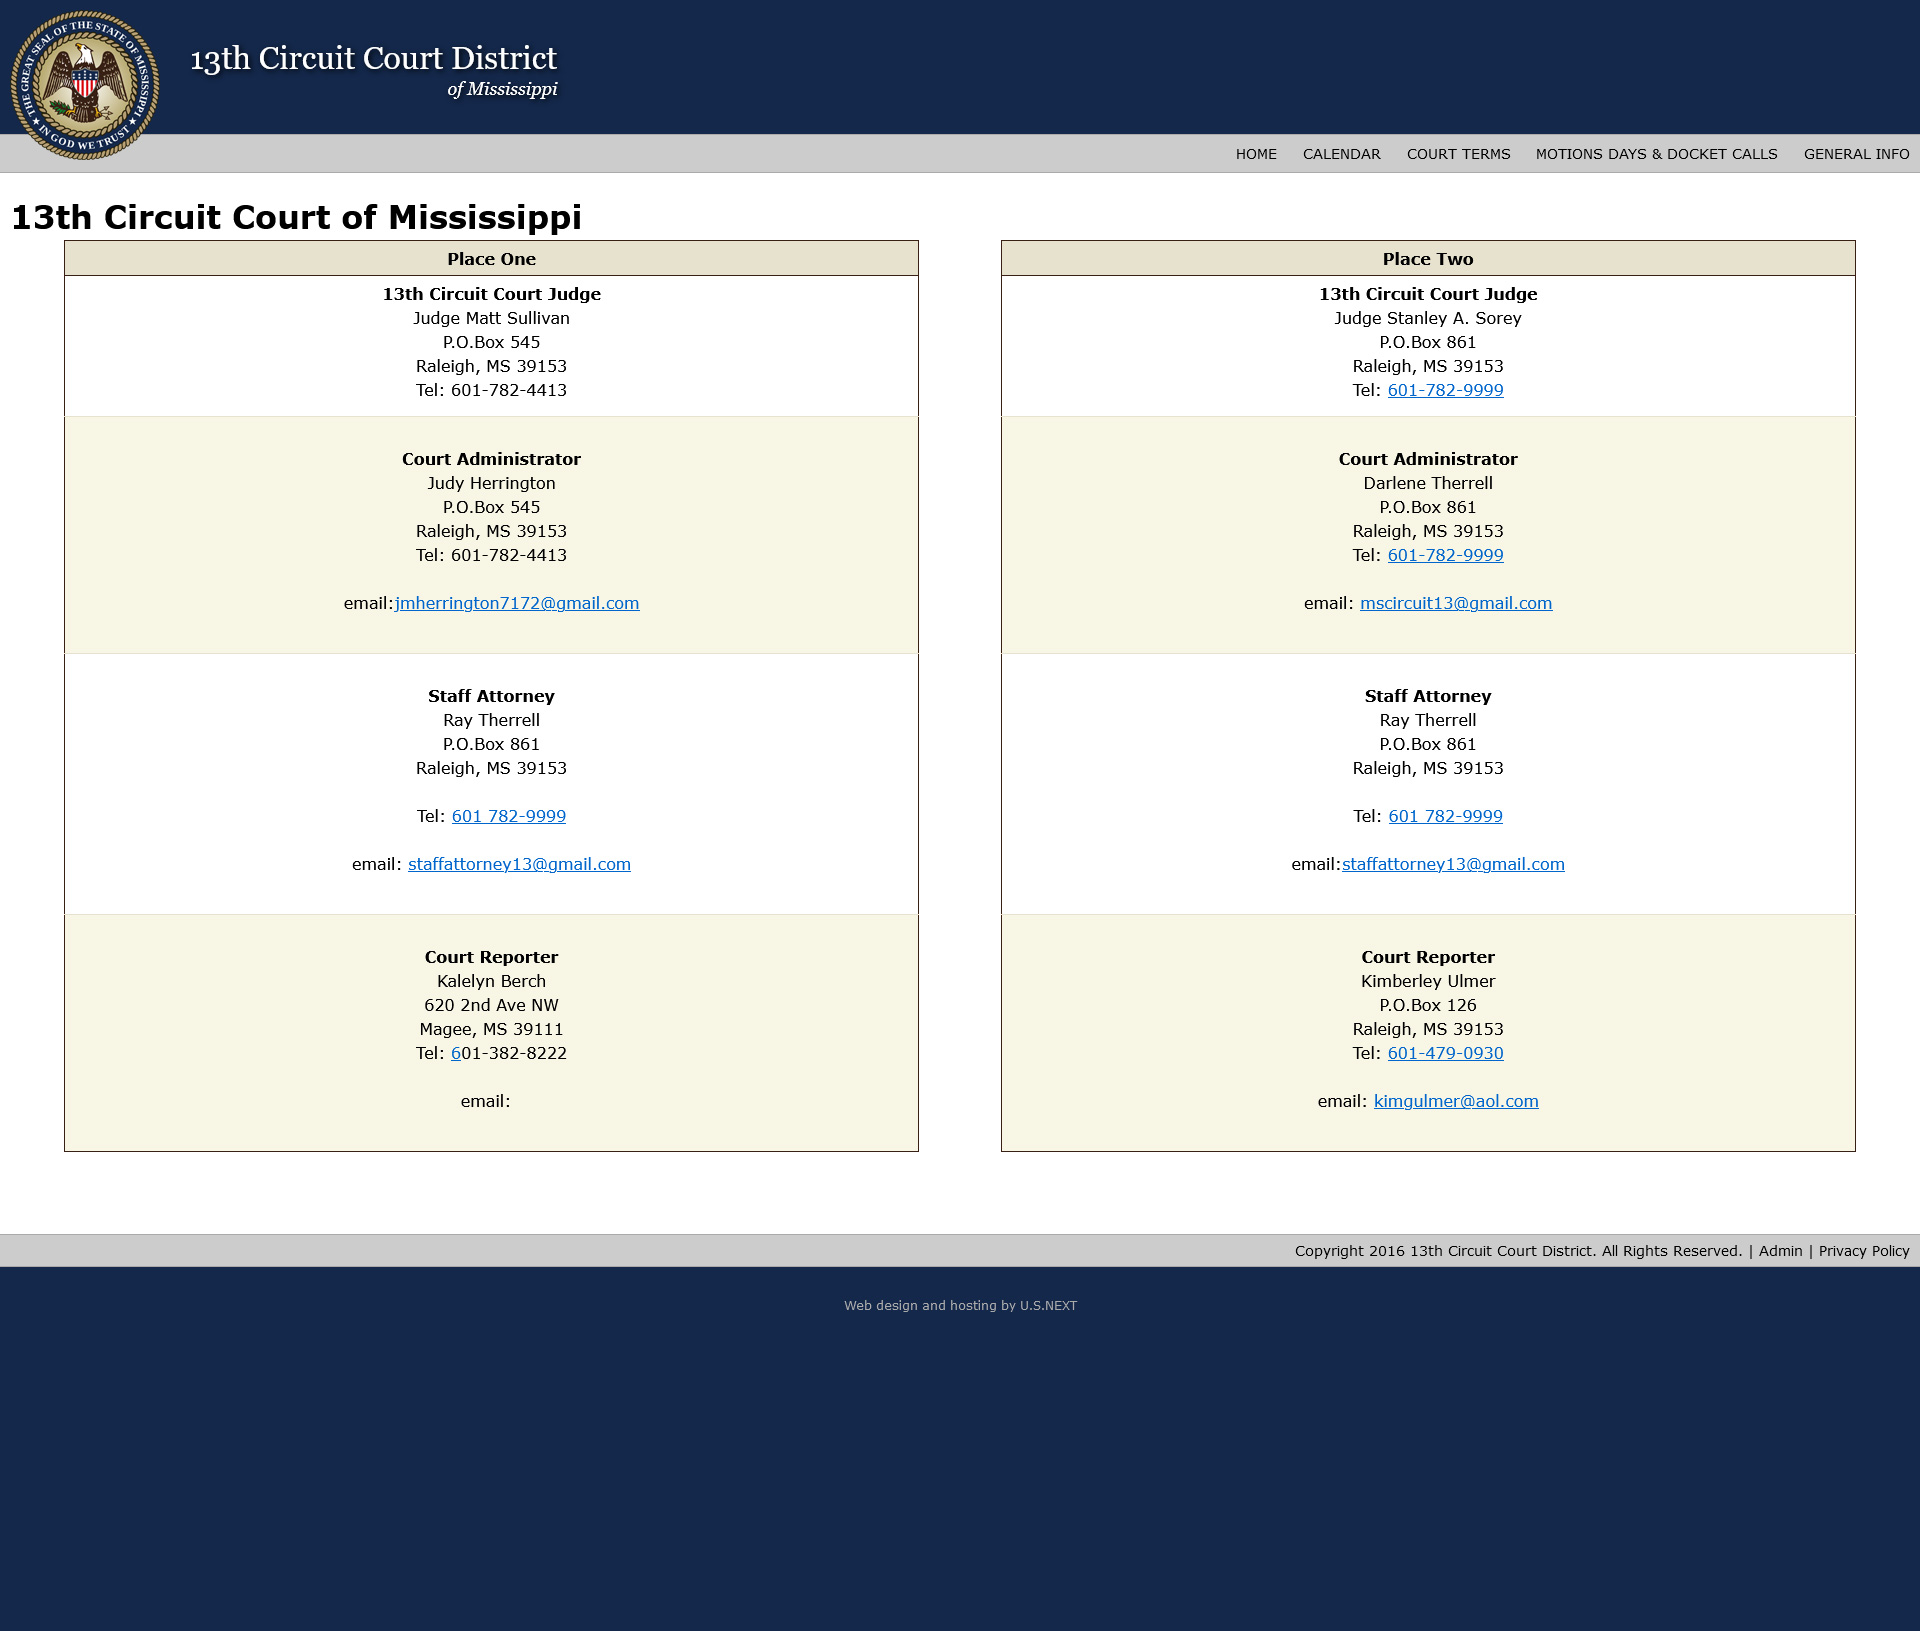The image size is (1920, 1631).
Task: Open MOTIONS DAYS & DOCKET CALLS
Action: coord(1656,154)
